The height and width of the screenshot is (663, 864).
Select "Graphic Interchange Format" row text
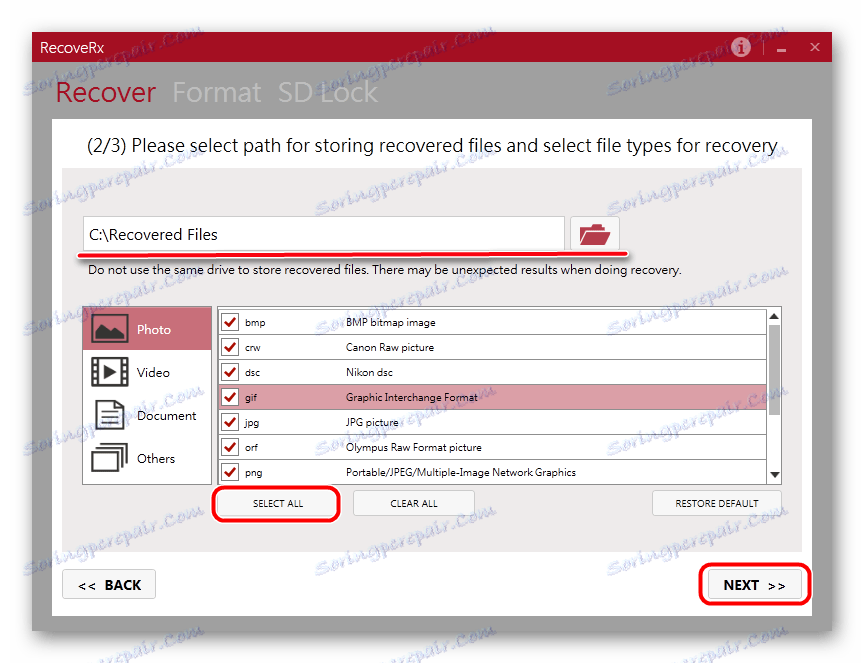pos(412,397)
